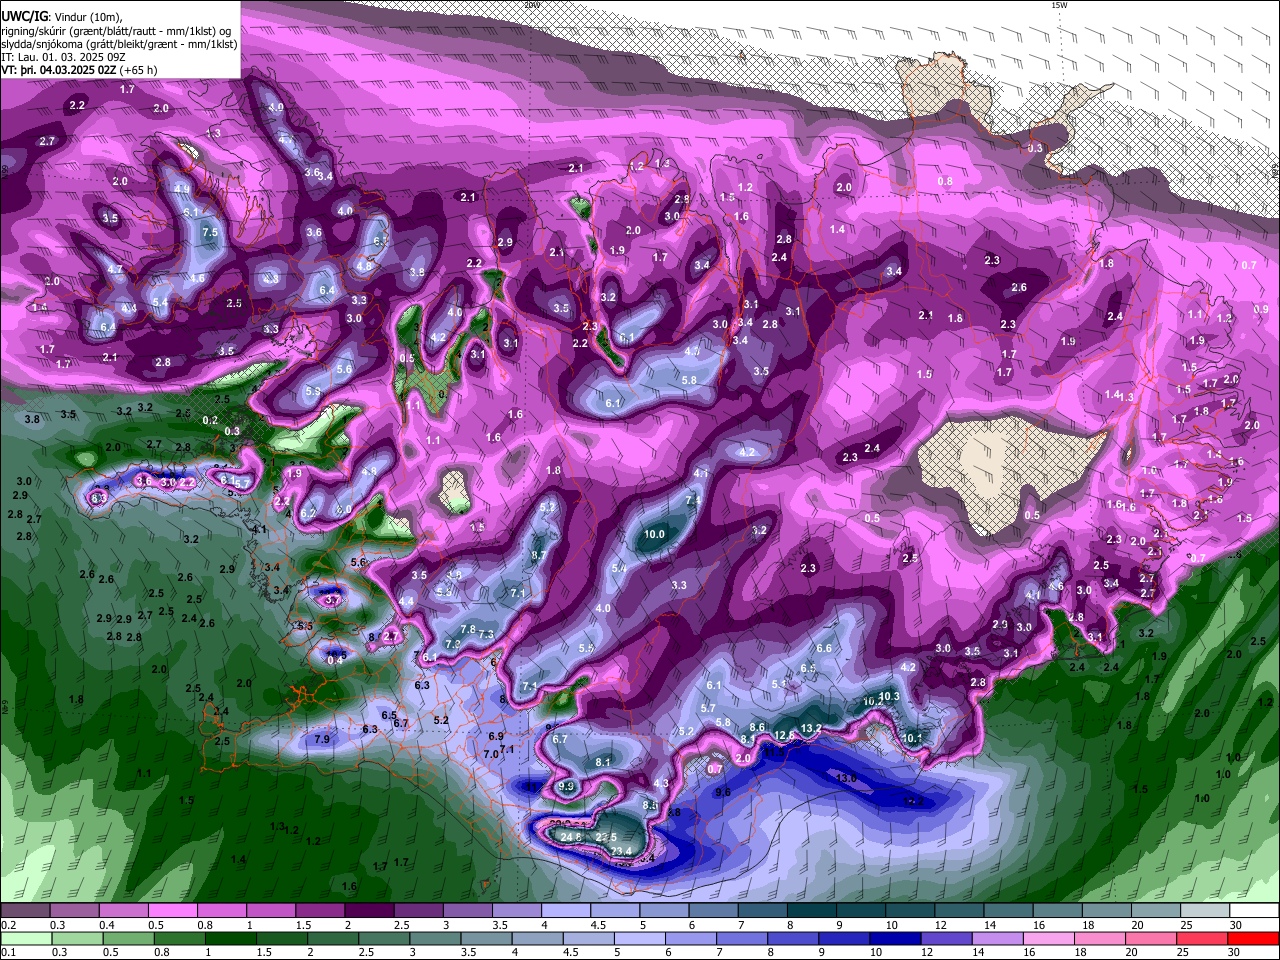Click the '7.9' value on the southwest peninsula
The width and height of the screenshot is (1280, 960).
click(322, 739)
